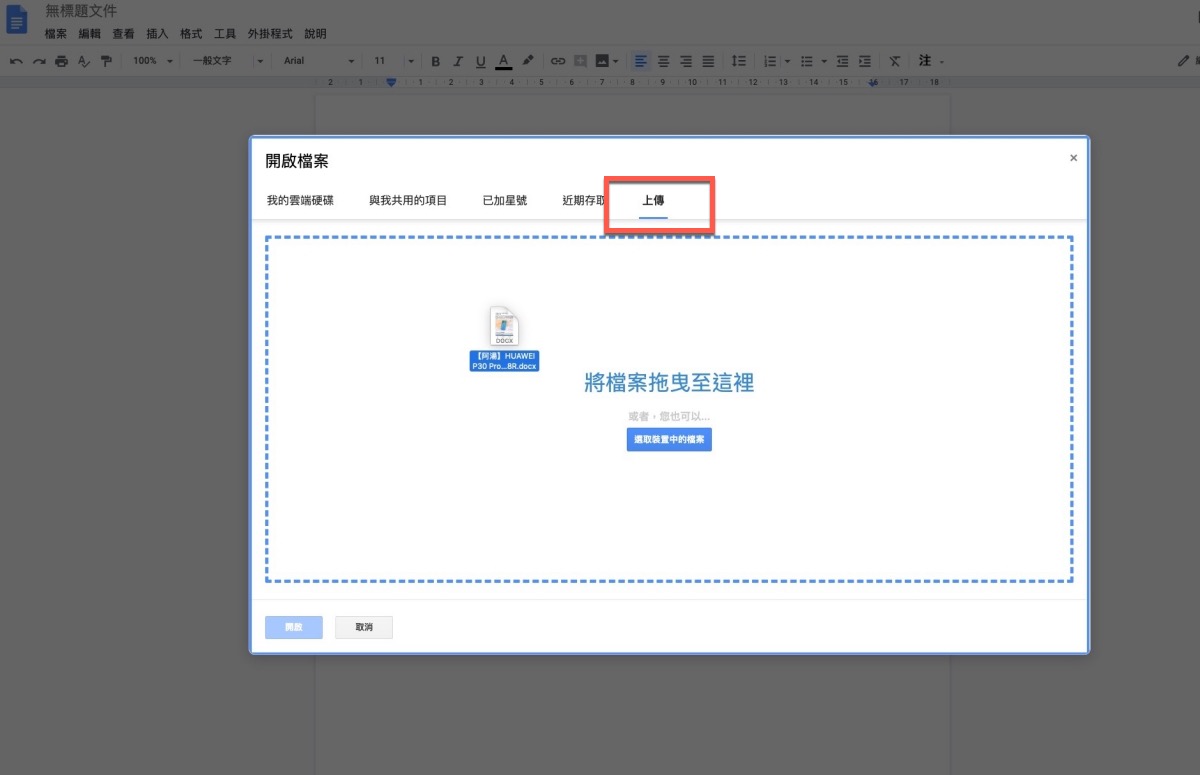Viewport: 1200px width, 775px height.
Task: Click the print icon
Action: point(62,61)
